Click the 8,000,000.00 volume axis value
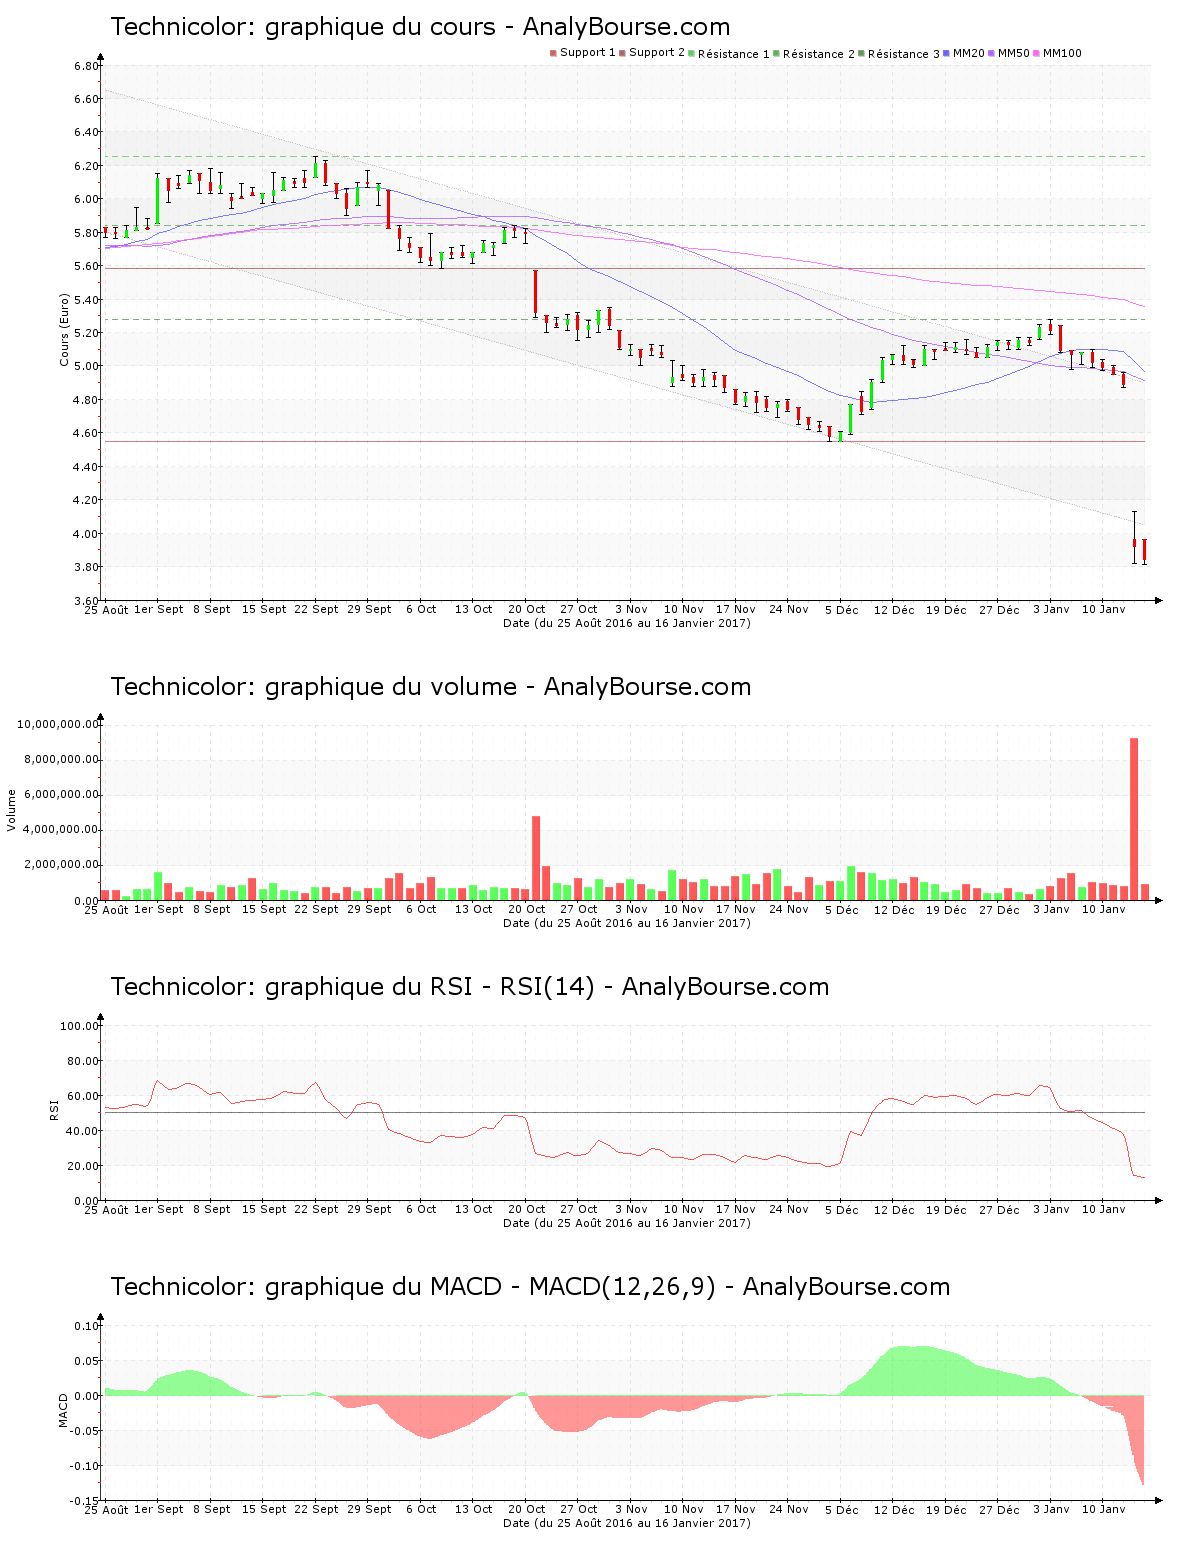The width and height of the screenshot is (1200, 1550). tap(61, 759)
